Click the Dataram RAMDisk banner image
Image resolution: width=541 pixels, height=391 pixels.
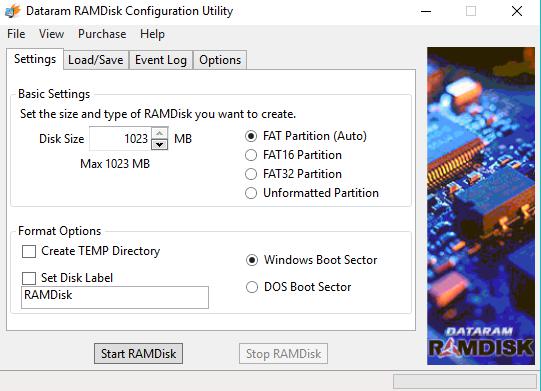point(481,206)
